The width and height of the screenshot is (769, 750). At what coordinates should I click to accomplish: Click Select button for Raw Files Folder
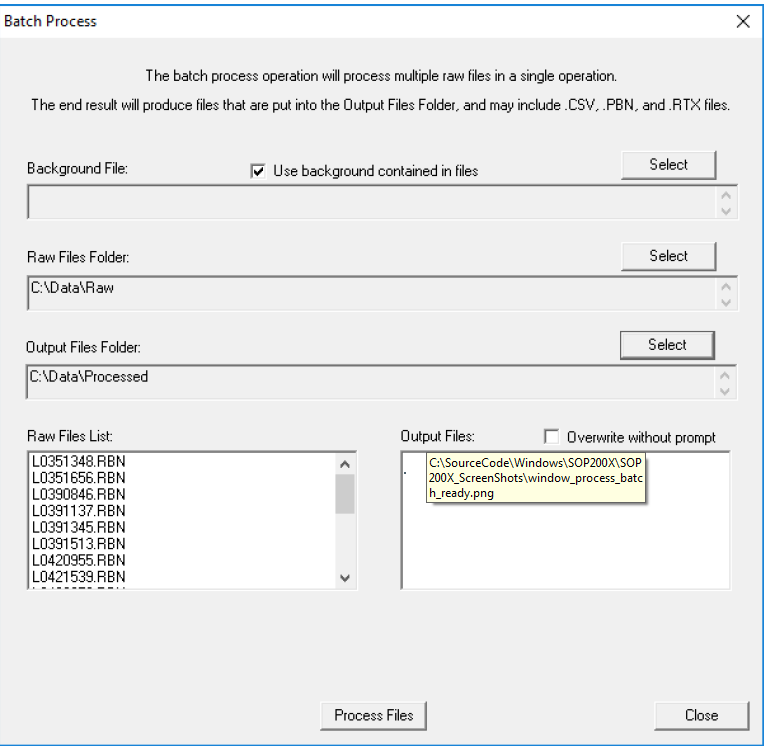tap(668, 256)
